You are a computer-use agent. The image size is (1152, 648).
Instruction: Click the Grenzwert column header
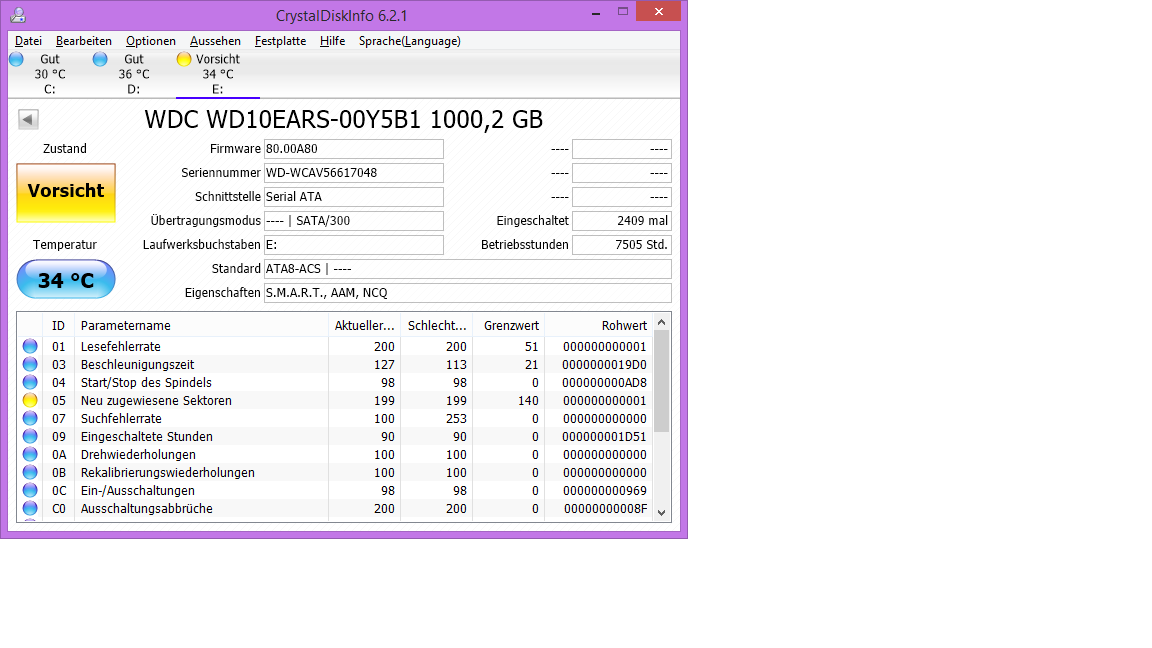click(x=508, y=325)
